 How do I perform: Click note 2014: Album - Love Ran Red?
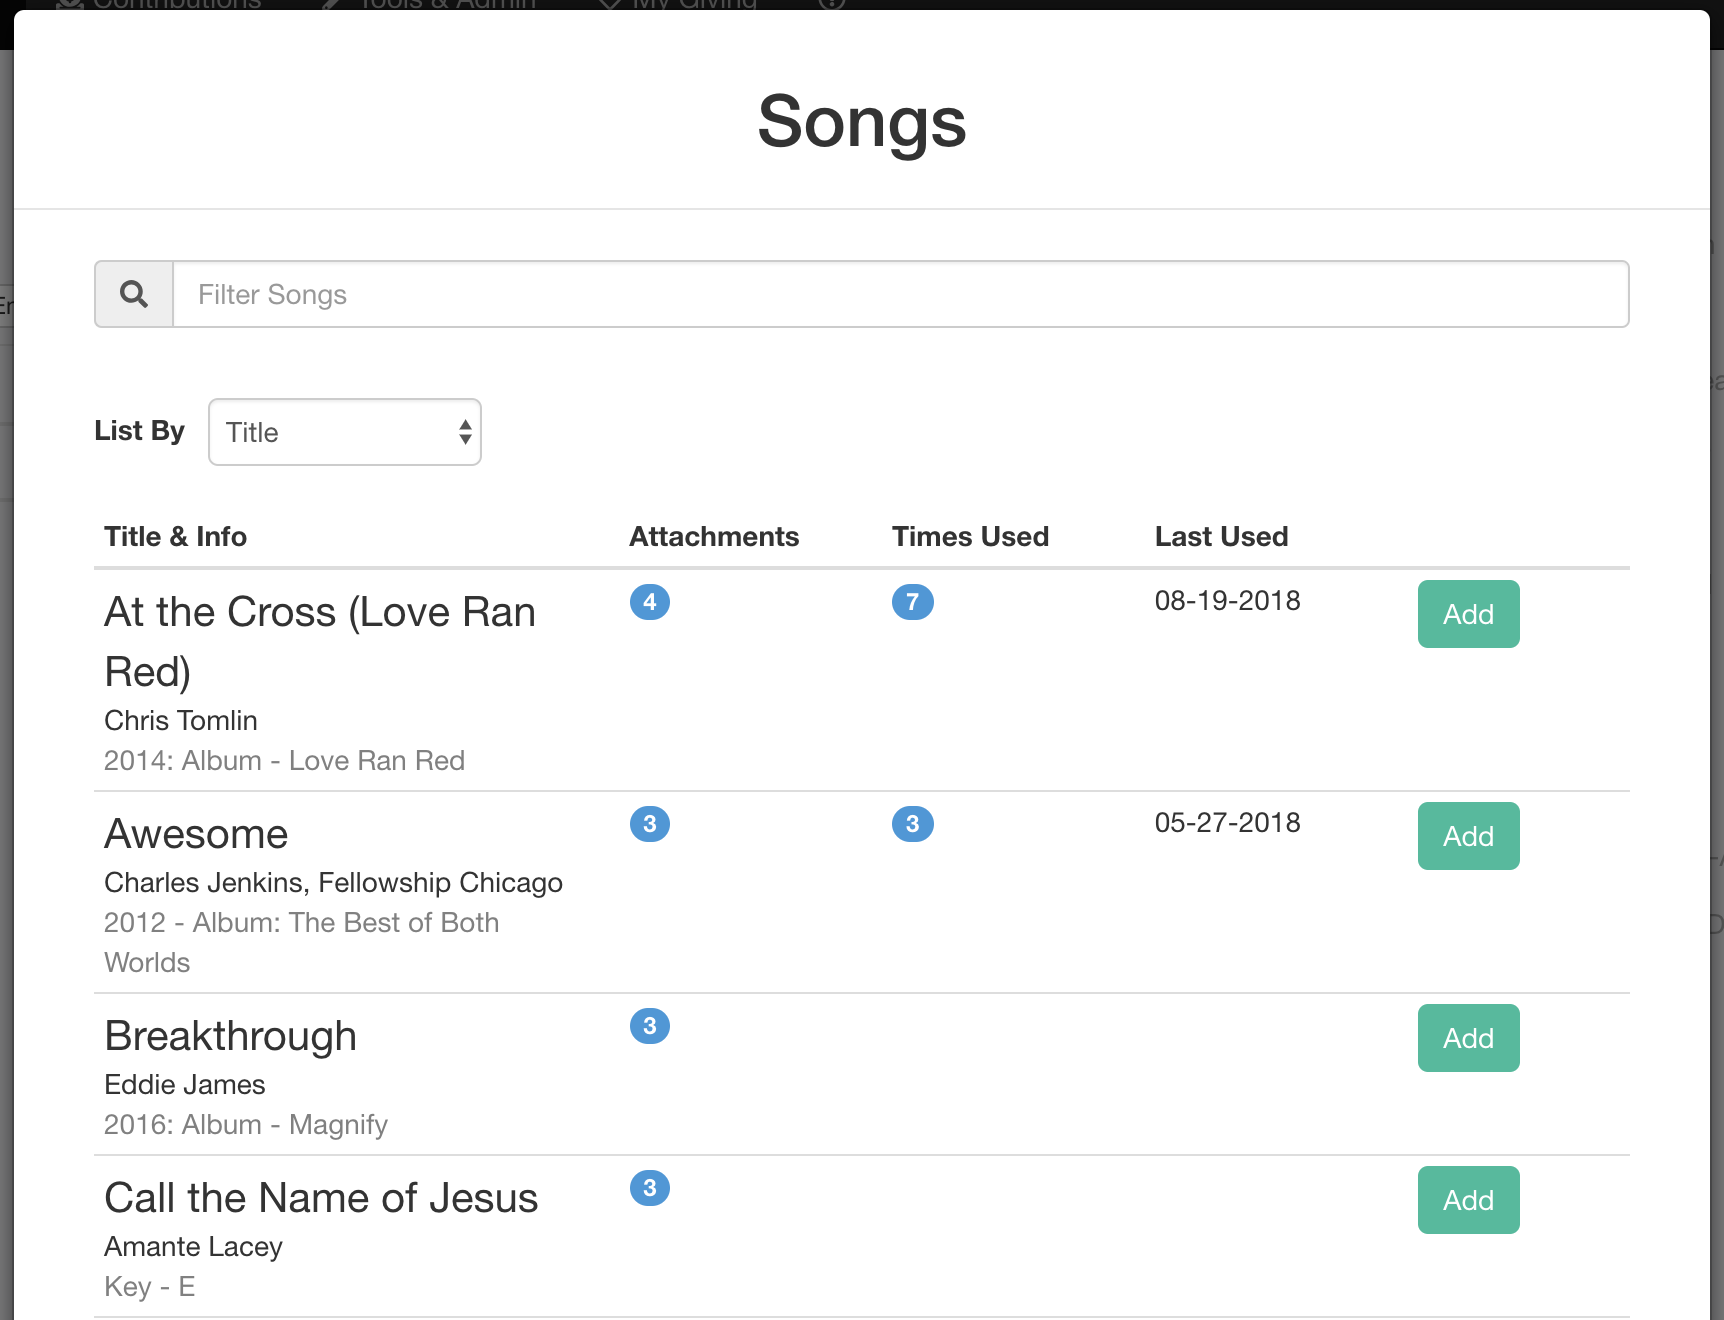(x=284, y=760)
